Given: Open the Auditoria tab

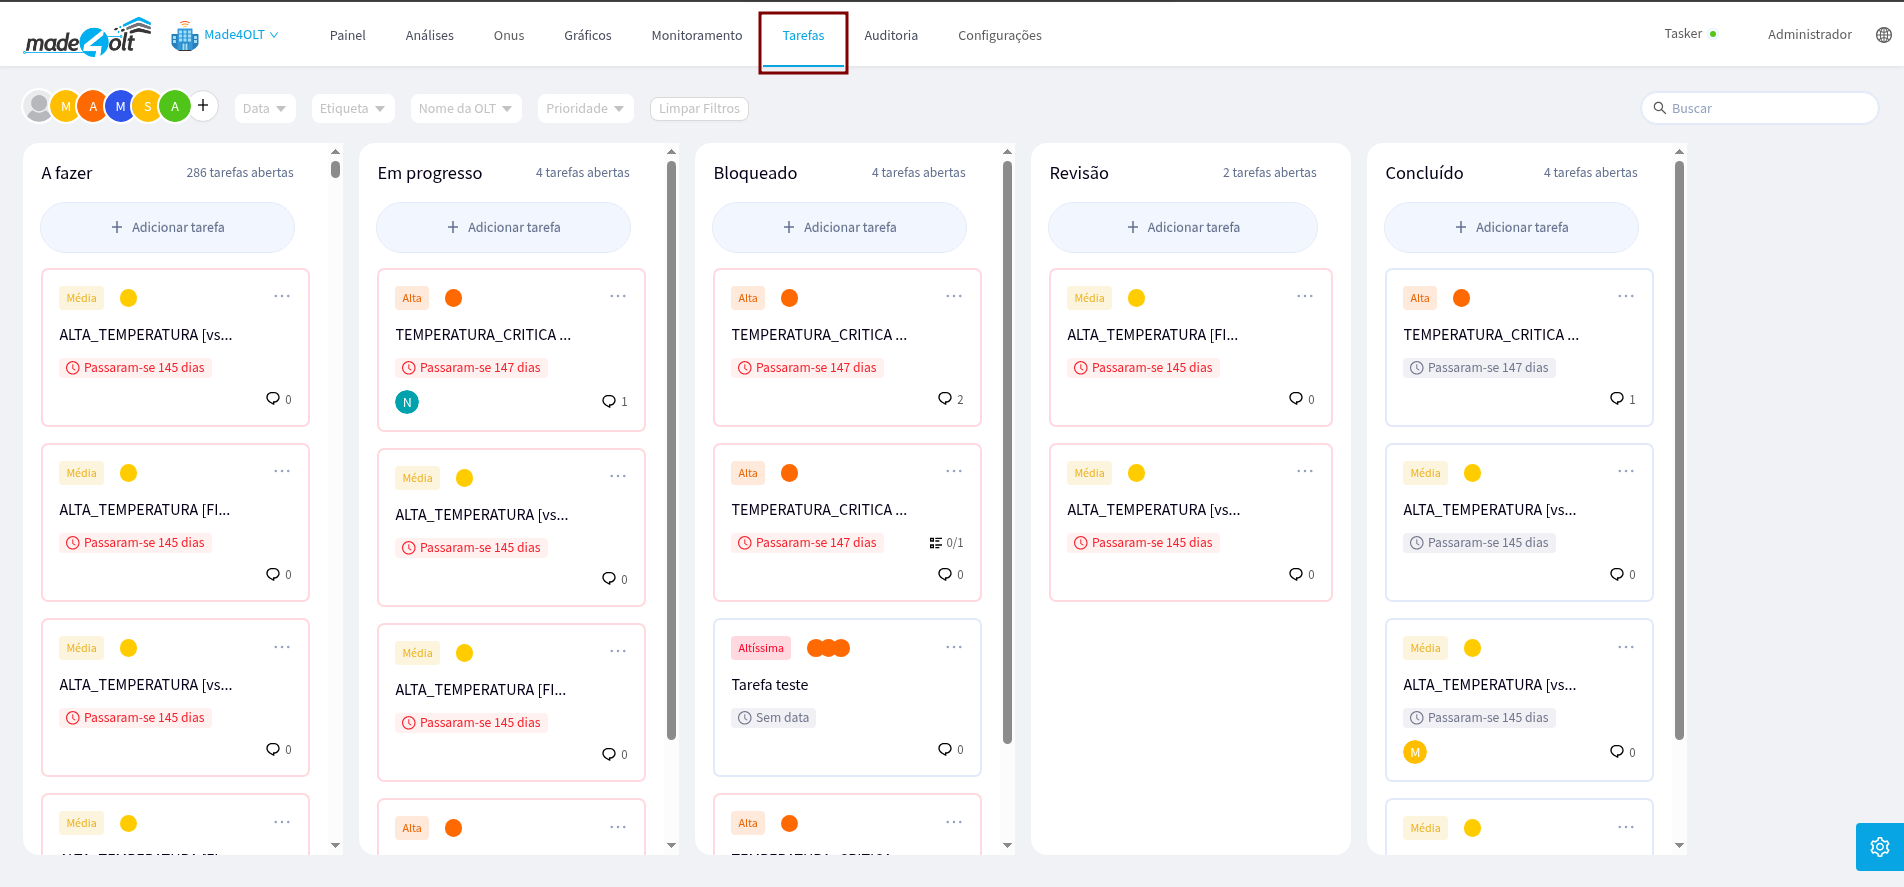Looking at the screenshot, I should [x=890, y=35].
